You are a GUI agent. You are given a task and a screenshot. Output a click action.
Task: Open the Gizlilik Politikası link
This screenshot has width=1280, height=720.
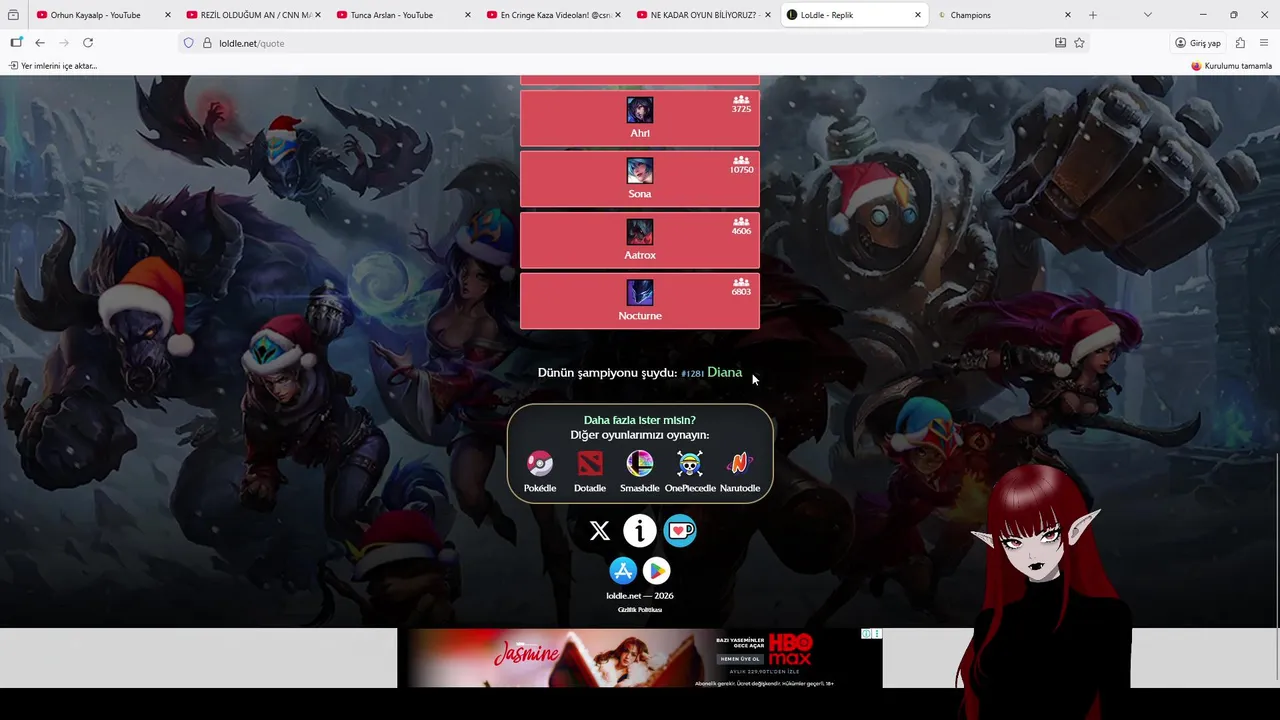point(640,610)
